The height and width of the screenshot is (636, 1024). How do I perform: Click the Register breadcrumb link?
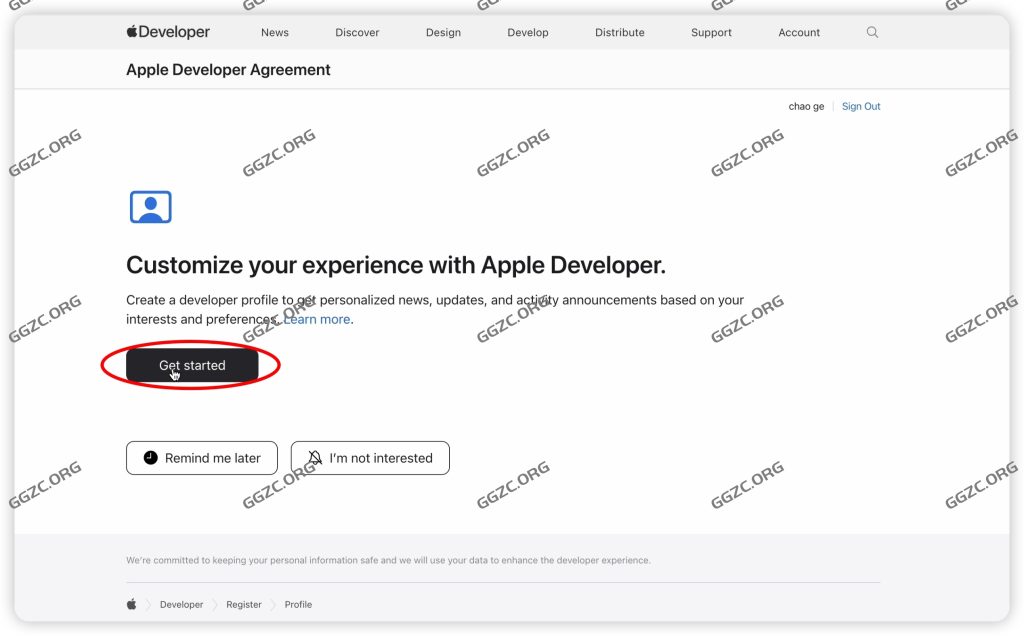[243, 604]
